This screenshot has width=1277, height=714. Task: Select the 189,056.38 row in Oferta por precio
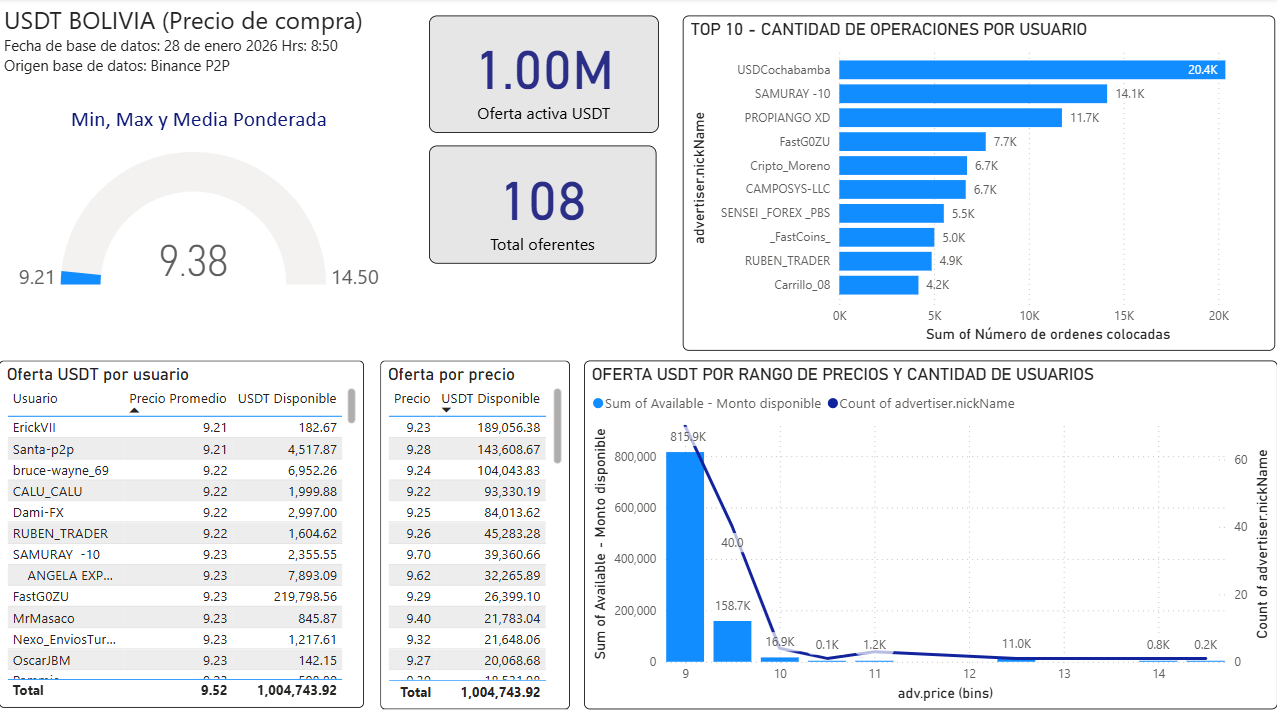[x=470, y=428]
